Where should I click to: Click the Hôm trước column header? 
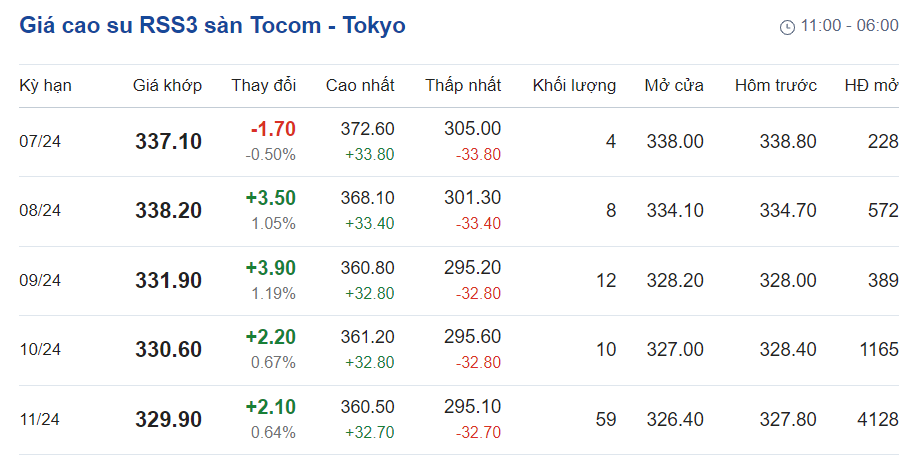click(776, 86)
